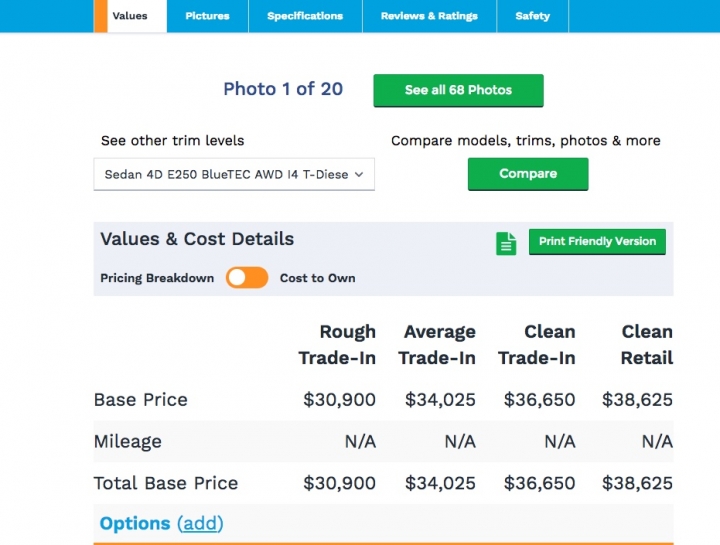The height and width of the screenshot is (545, 720).
Task: Open the Print Friendly Version
Action: tap(597, 242)
